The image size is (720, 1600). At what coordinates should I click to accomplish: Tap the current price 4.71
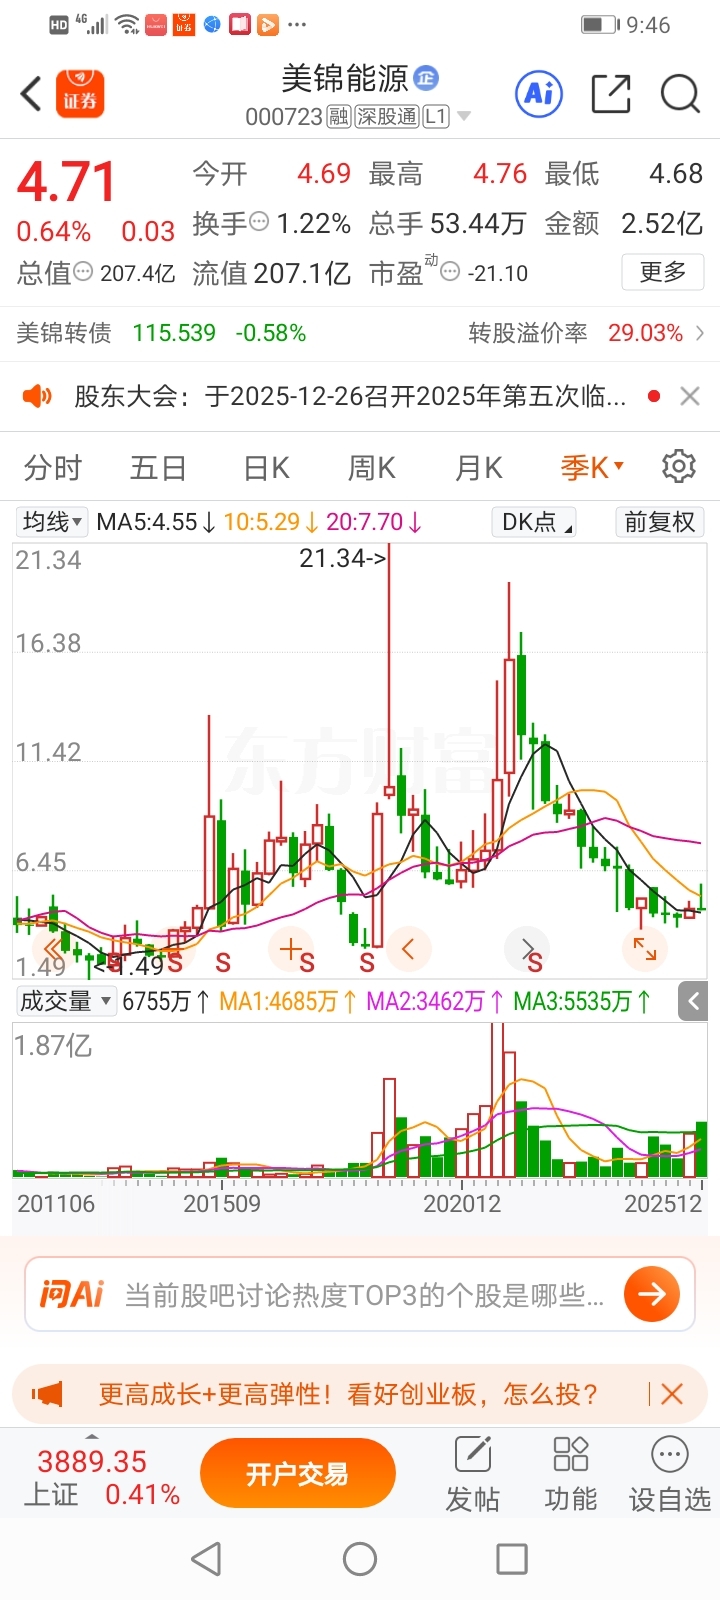(x=67, y=182)
